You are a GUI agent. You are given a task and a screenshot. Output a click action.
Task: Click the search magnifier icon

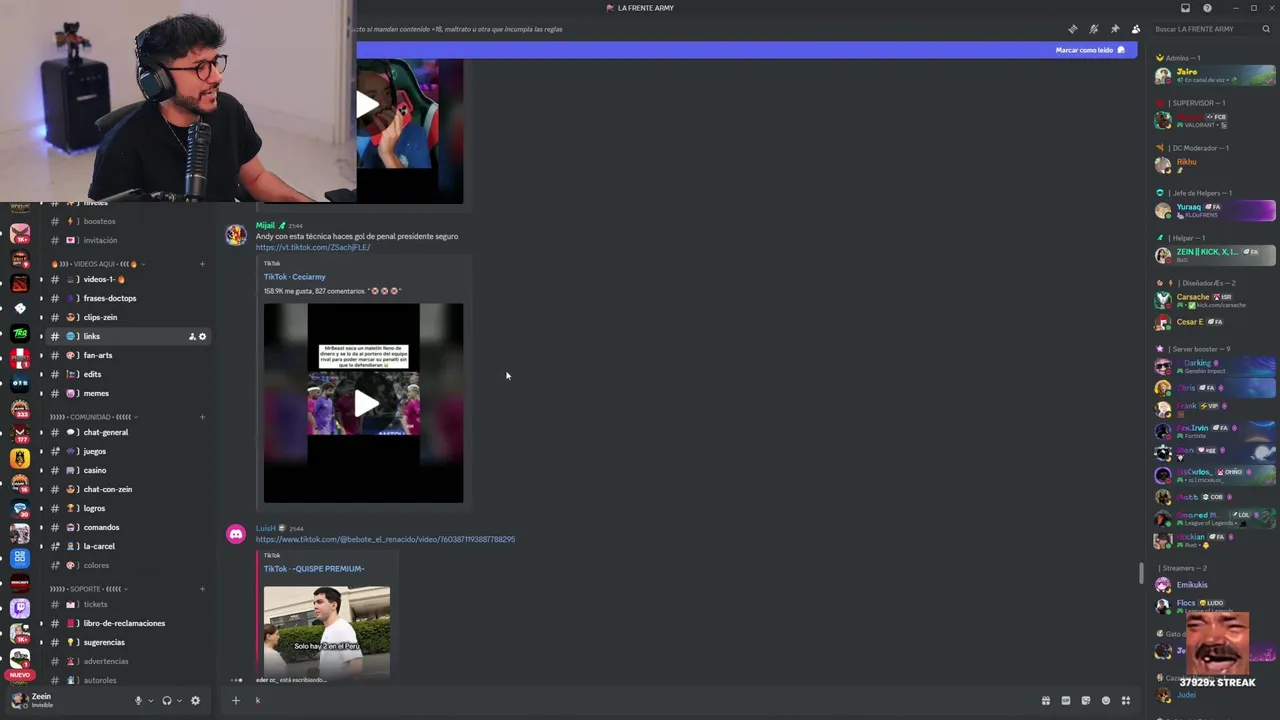coord(1266,29)
